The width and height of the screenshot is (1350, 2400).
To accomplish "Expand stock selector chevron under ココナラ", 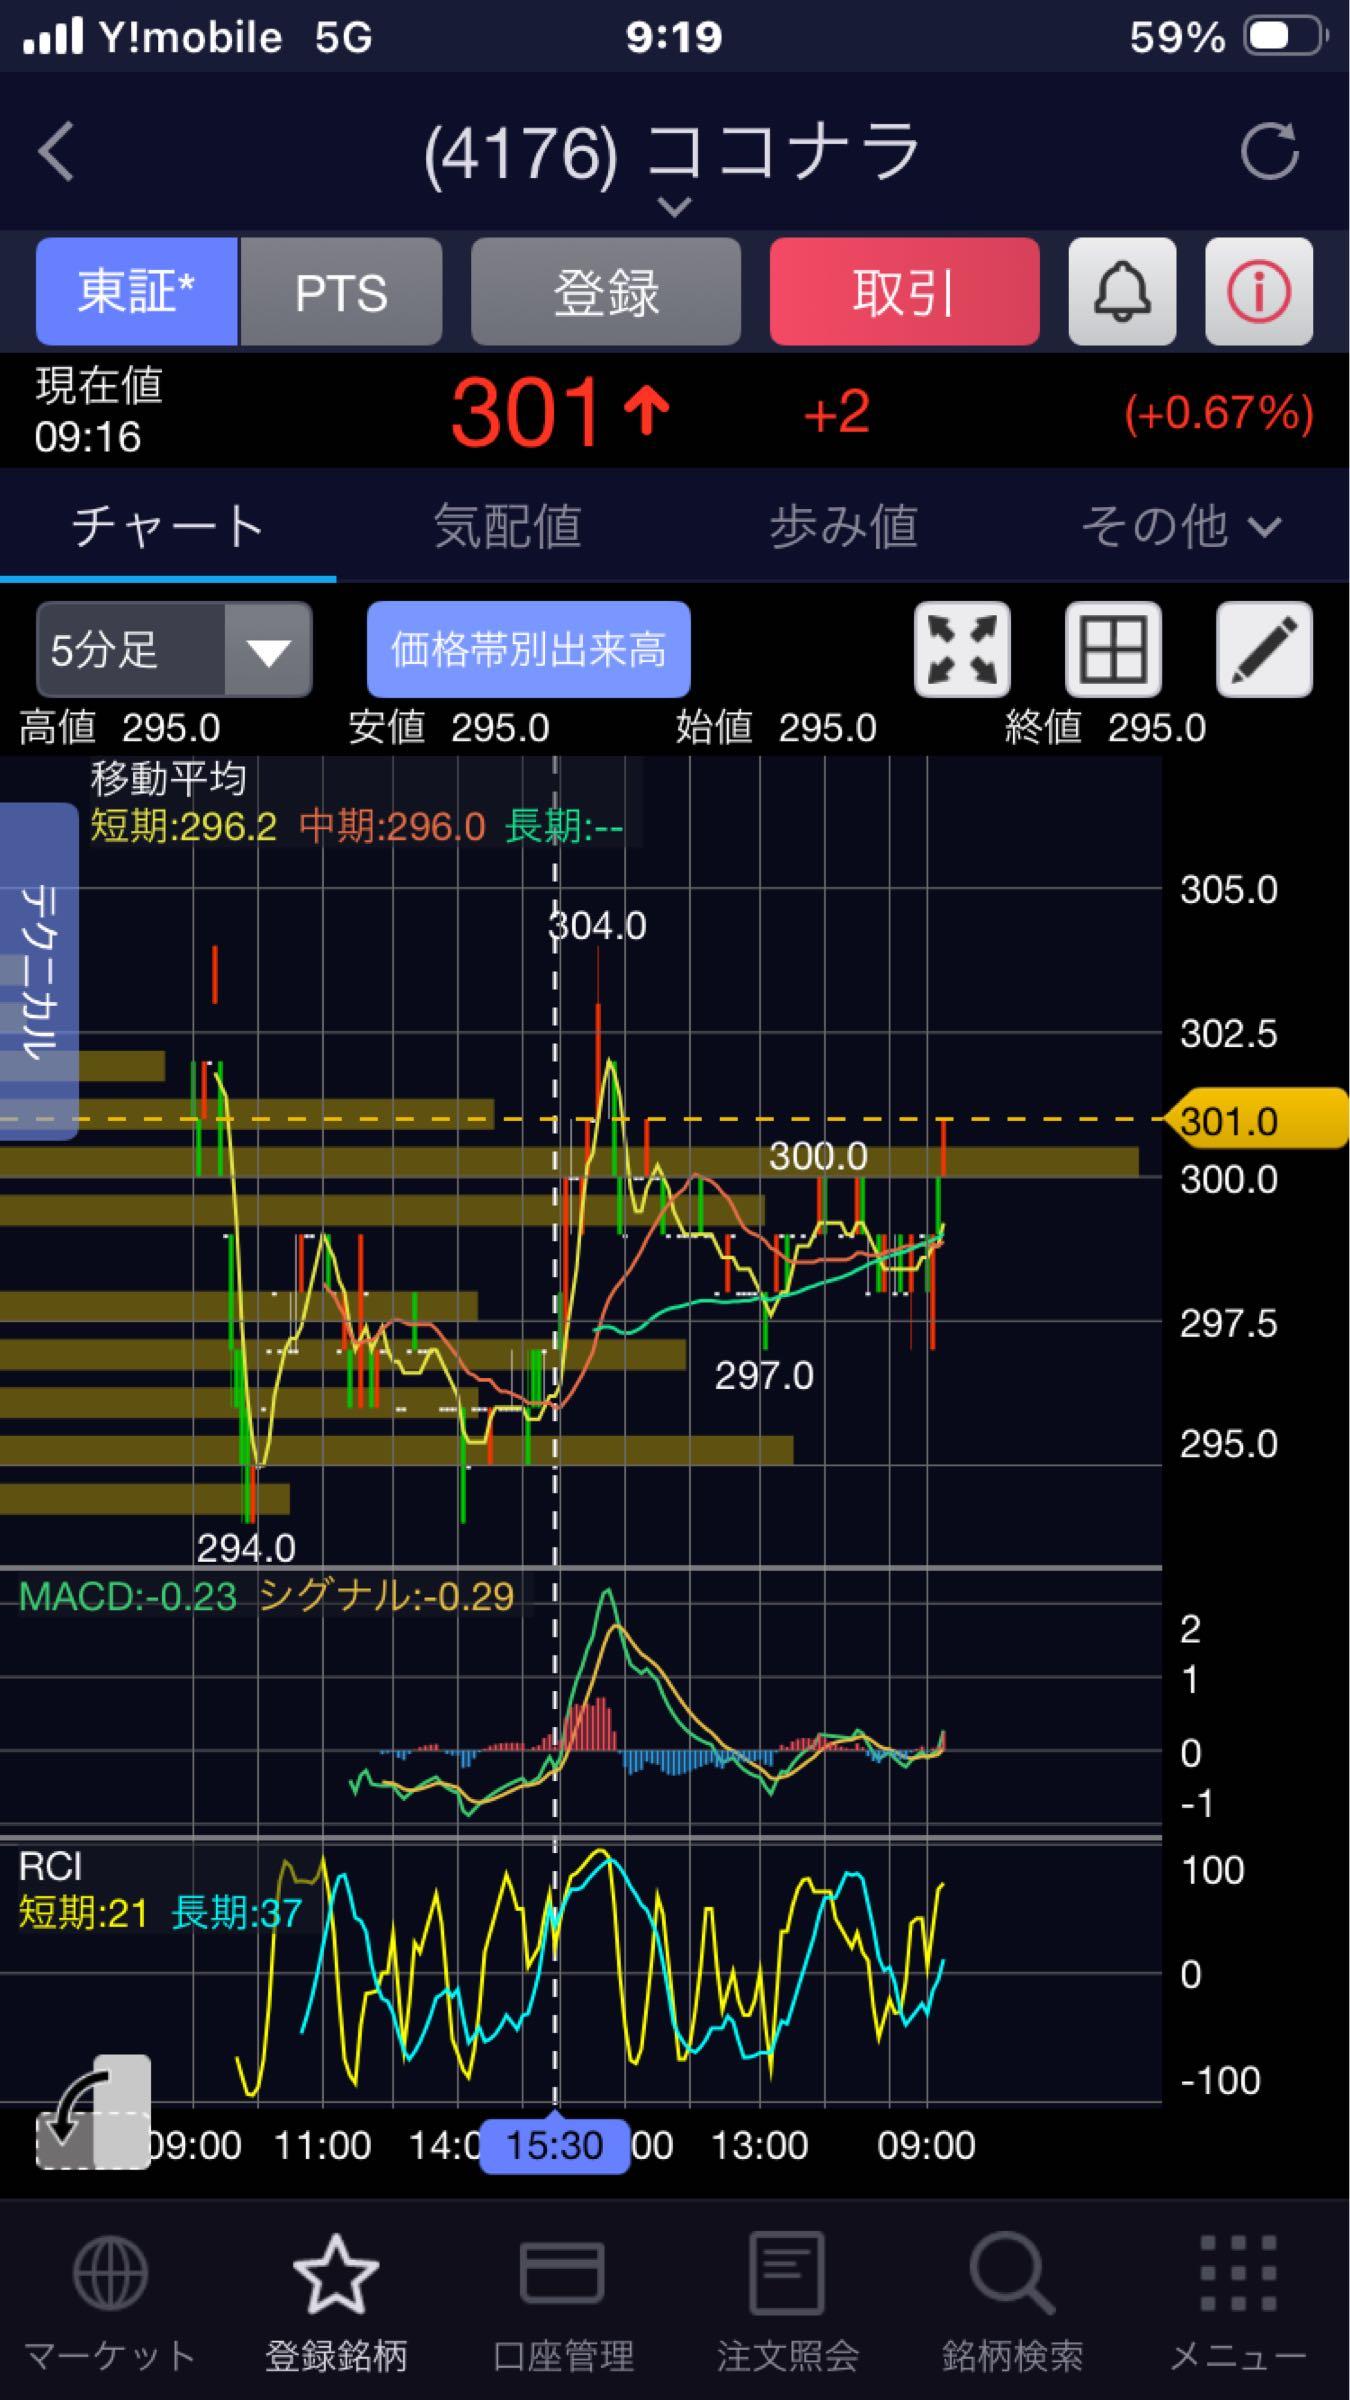I will coord(675,207).
